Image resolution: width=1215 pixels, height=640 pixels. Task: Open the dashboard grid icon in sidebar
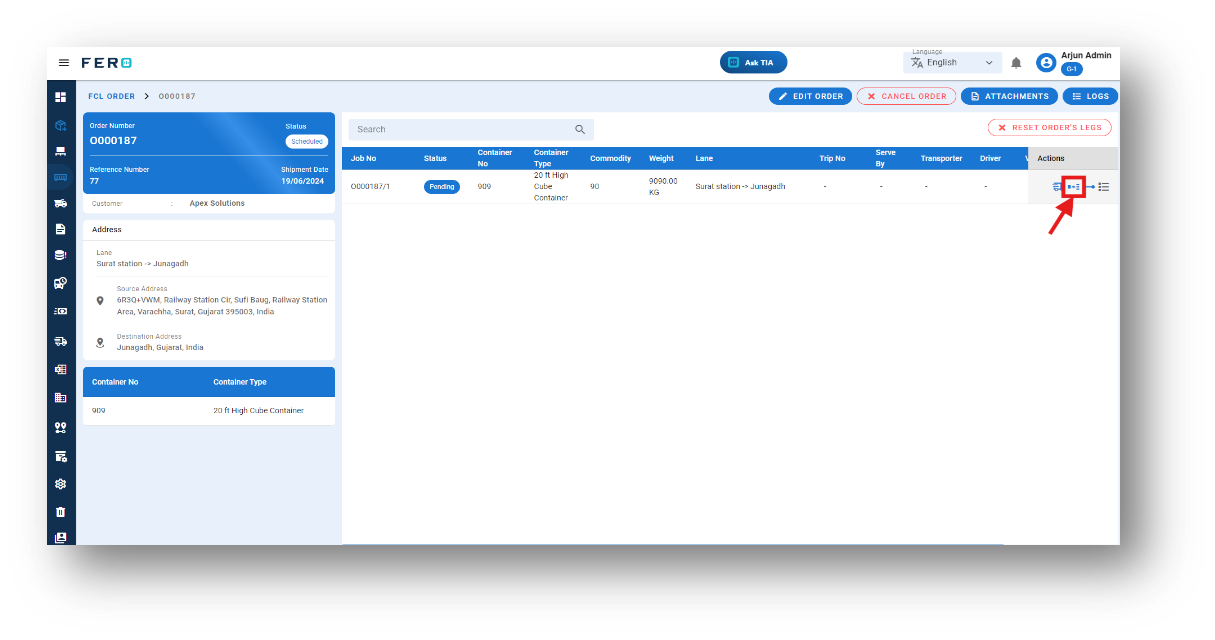pos(61,97)
